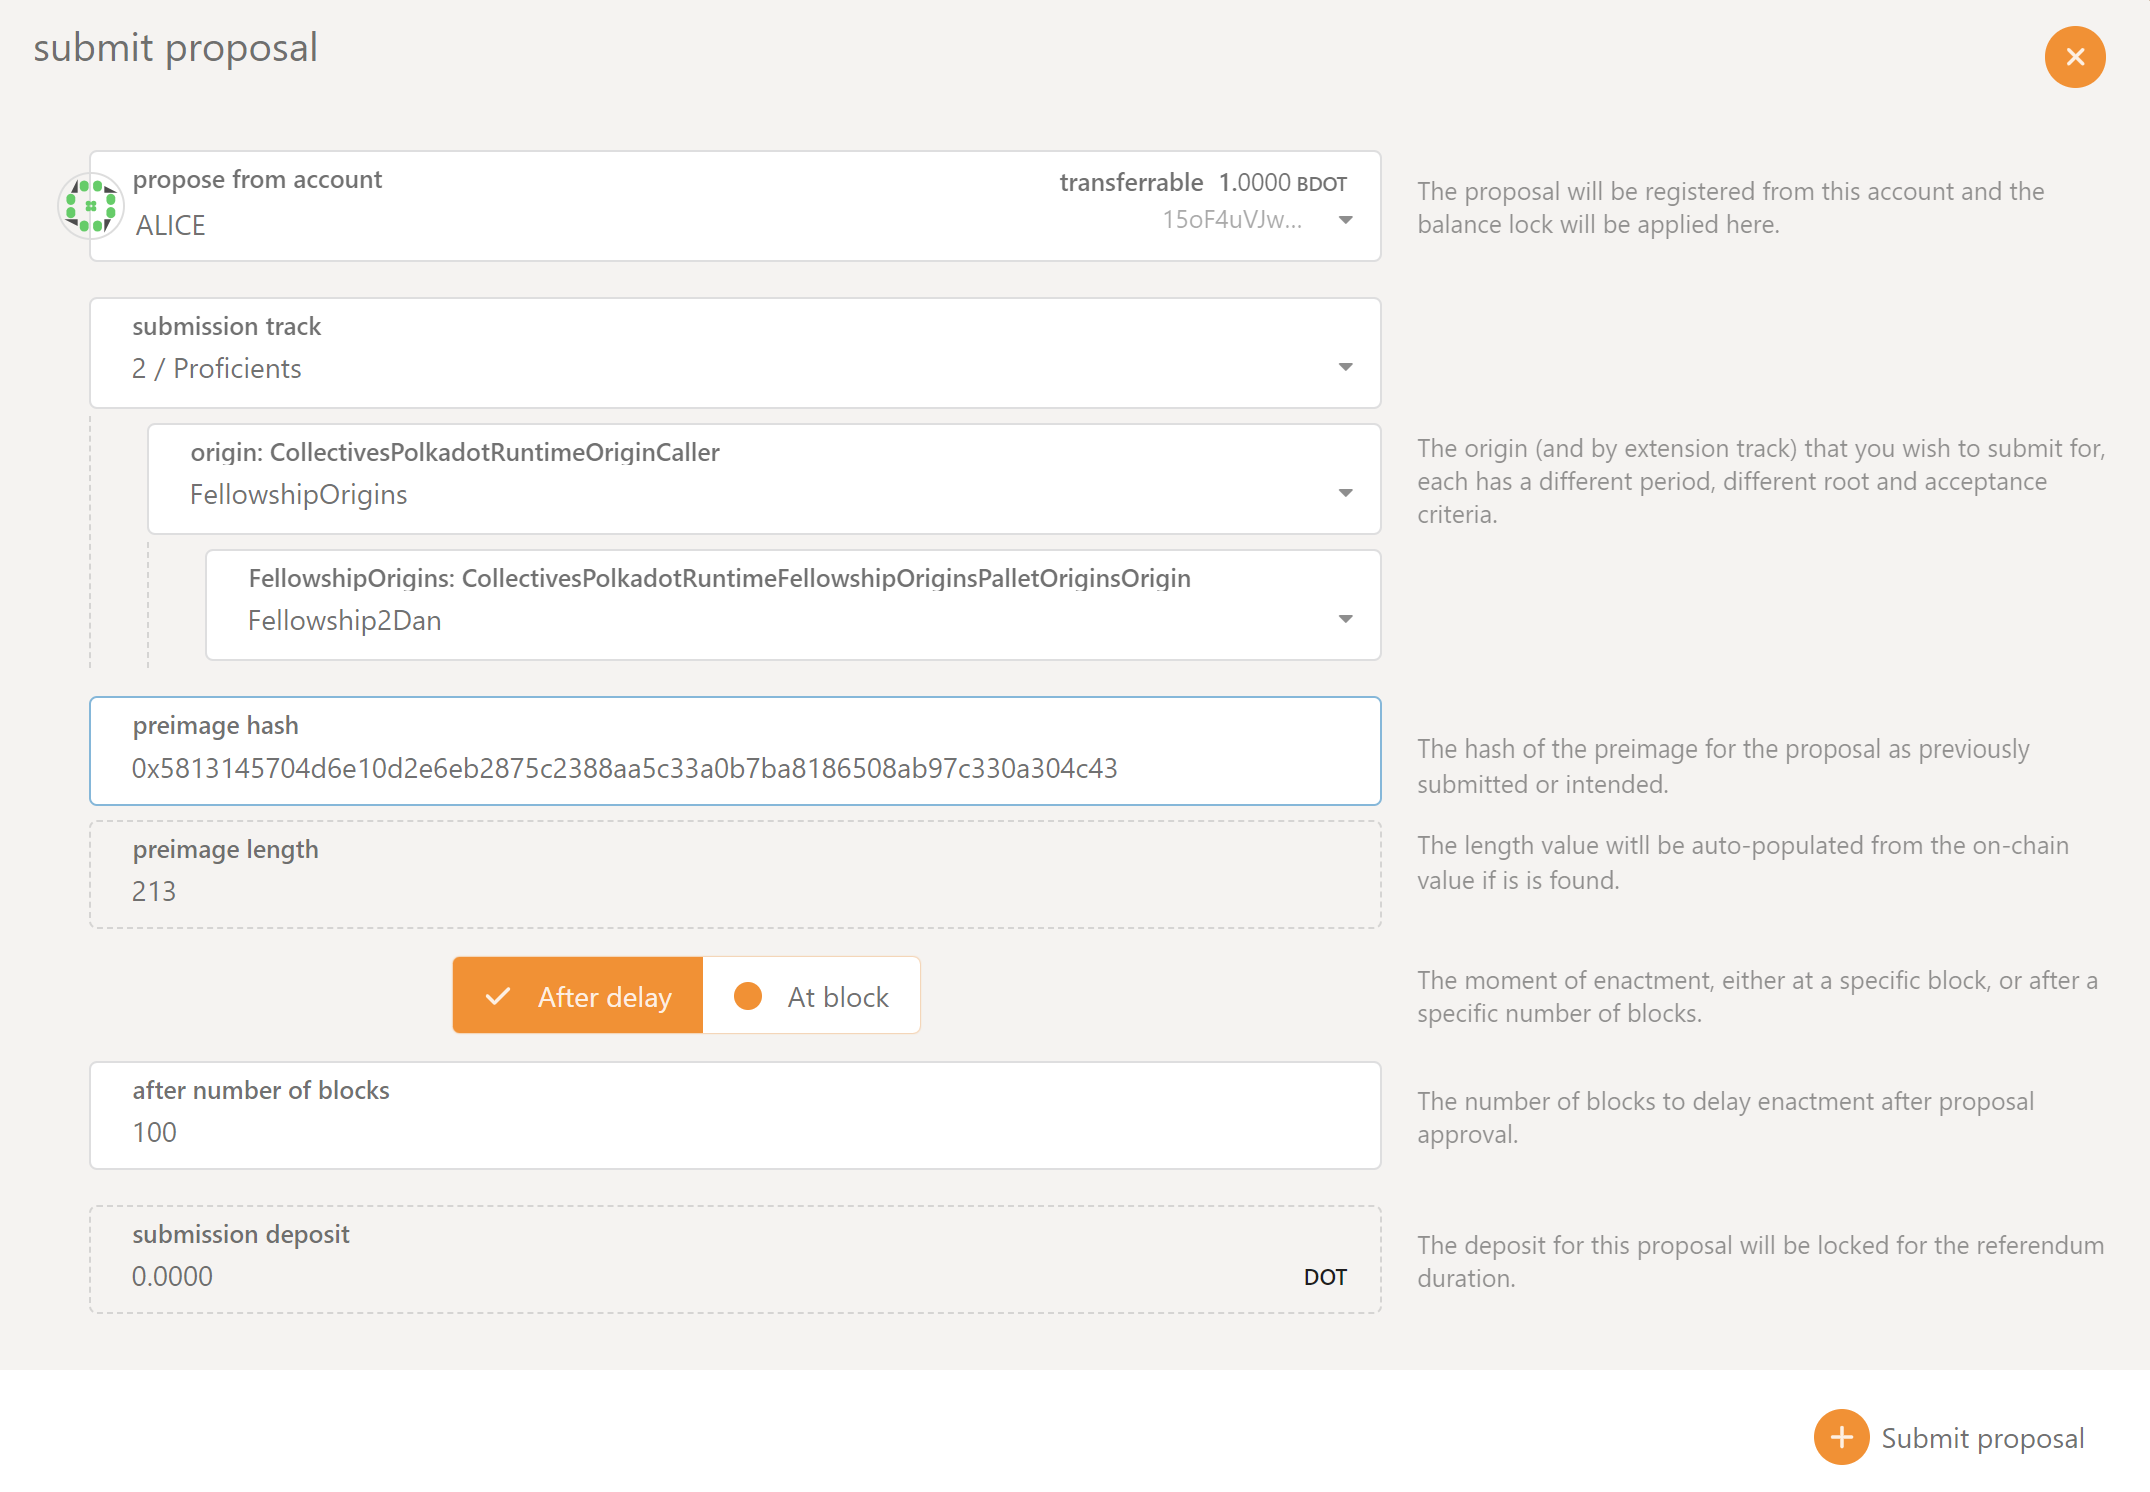Close the submit proposal dialog
2150x1492 pixels.
coord(2074,57)
